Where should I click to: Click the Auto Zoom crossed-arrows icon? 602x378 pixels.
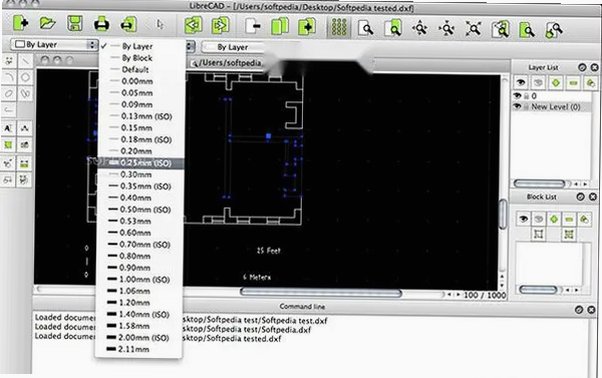473,29
